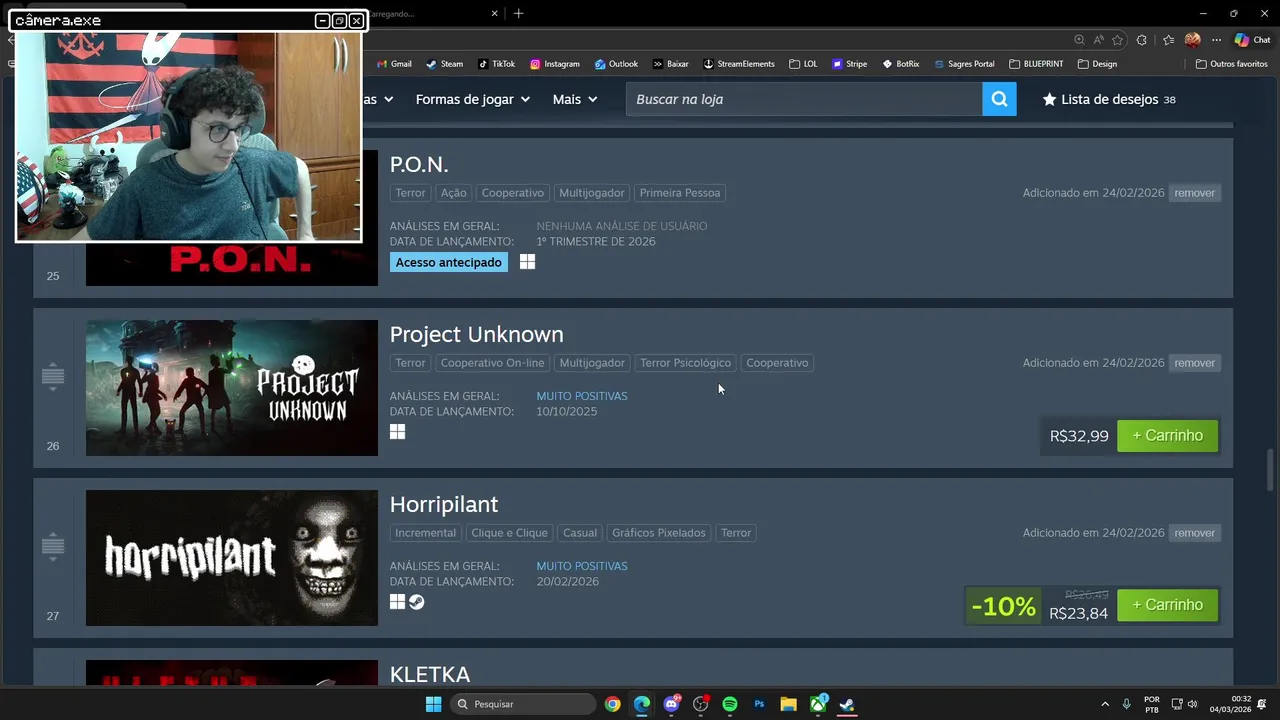Image resolution: width=1280 pixels, height=720 pixels.
Task: Add page to favorites with star icon
Action: pos(1117,40)
